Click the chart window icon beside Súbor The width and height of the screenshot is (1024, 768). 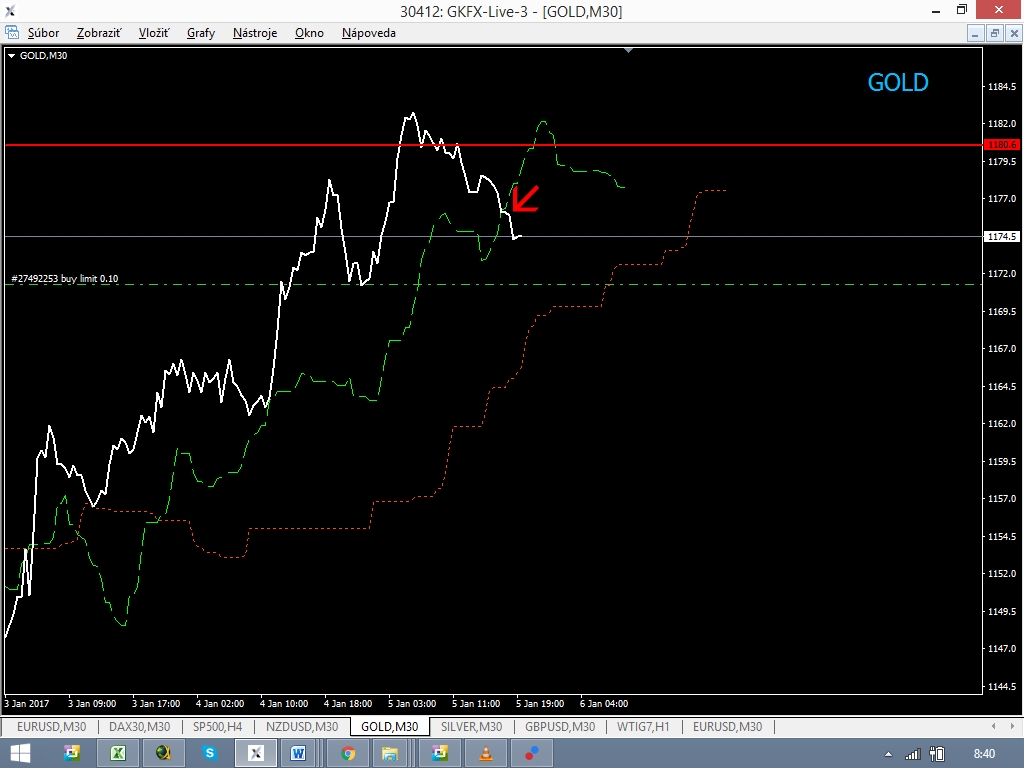click(x=12, y=33)
